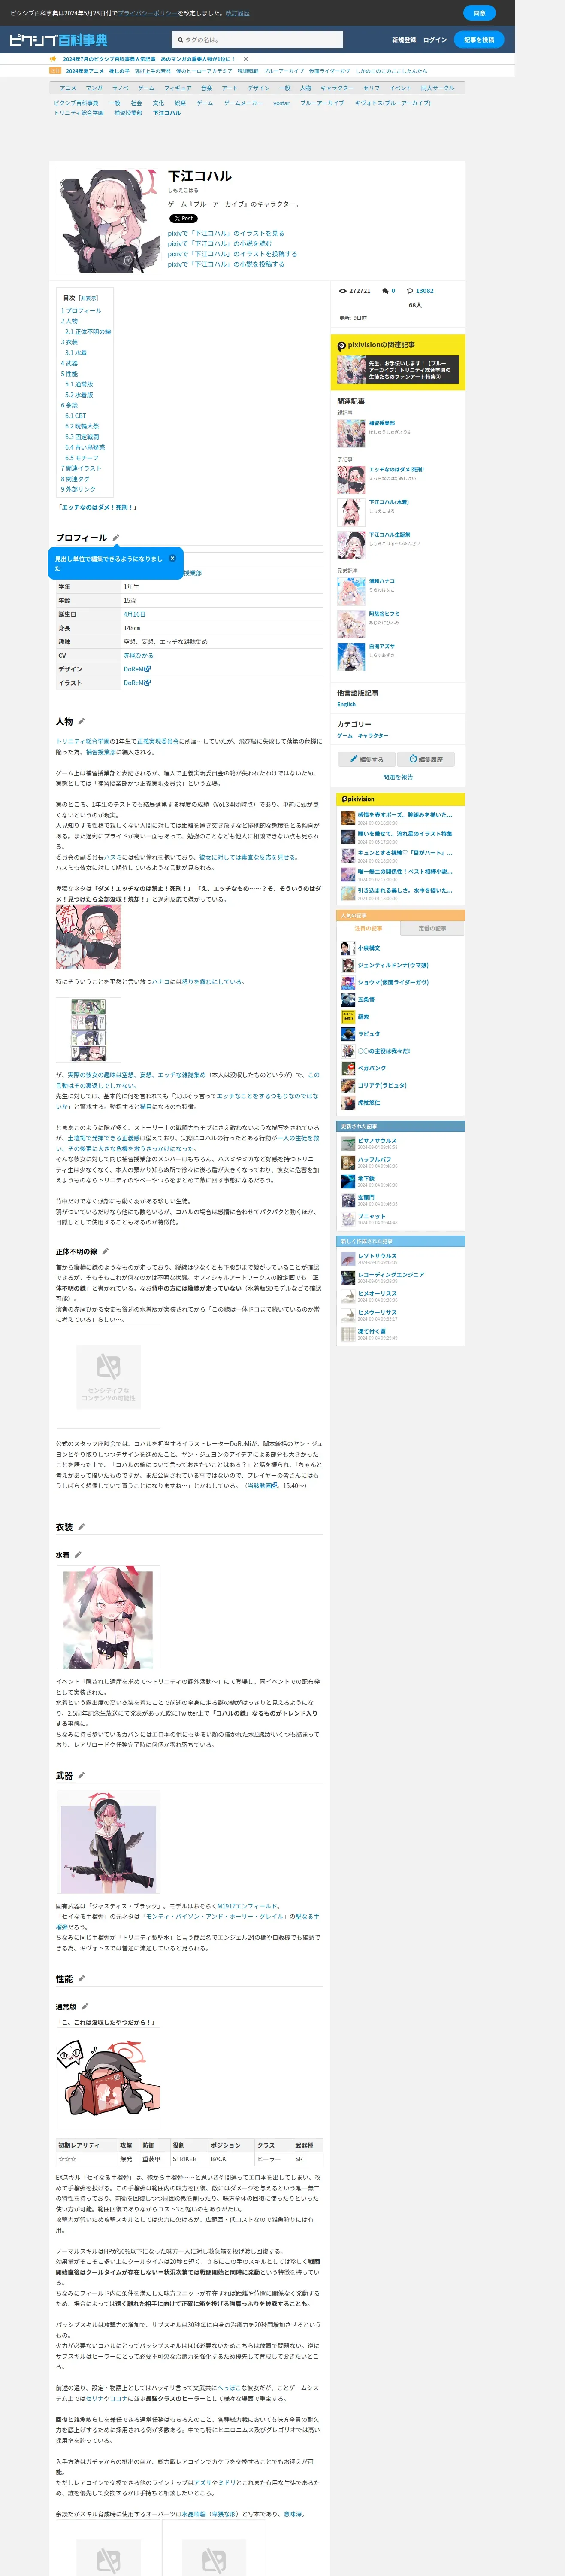Click the main 下江コハル character thumbnail image
Screen dimensions: 565x2576
point(108,221)
